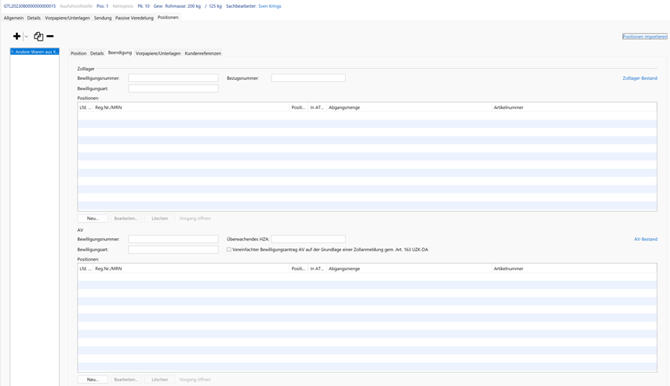
Task: Click the Positionen importieren link
Action: 645,37
